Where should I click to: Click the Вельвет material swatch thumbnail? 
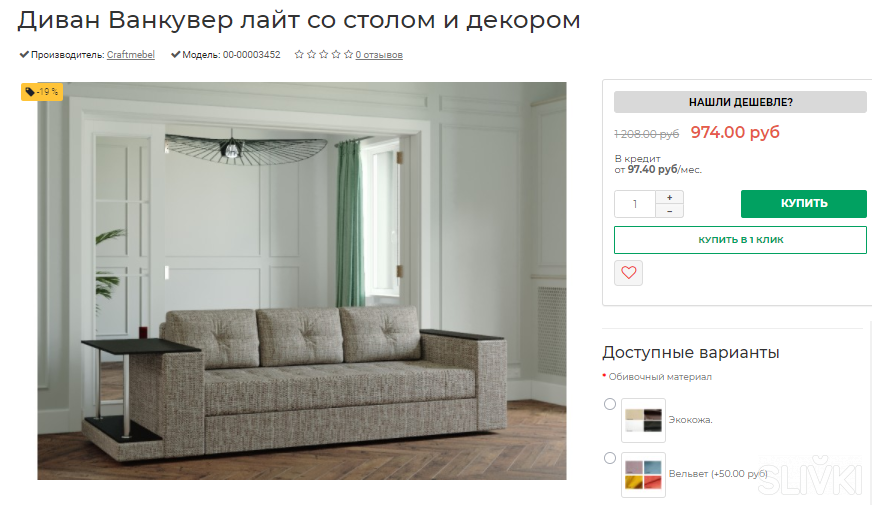[643, 474]
